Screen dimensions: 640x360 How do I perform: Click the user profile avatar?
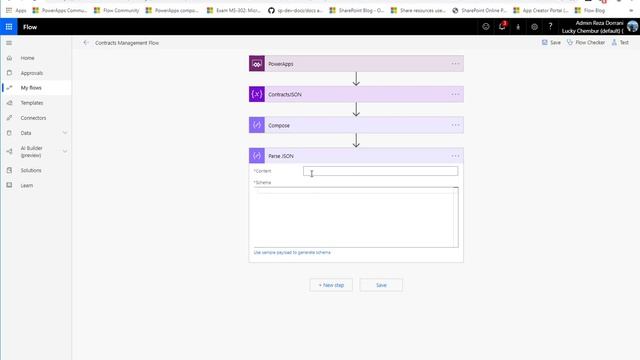[633, 27]
